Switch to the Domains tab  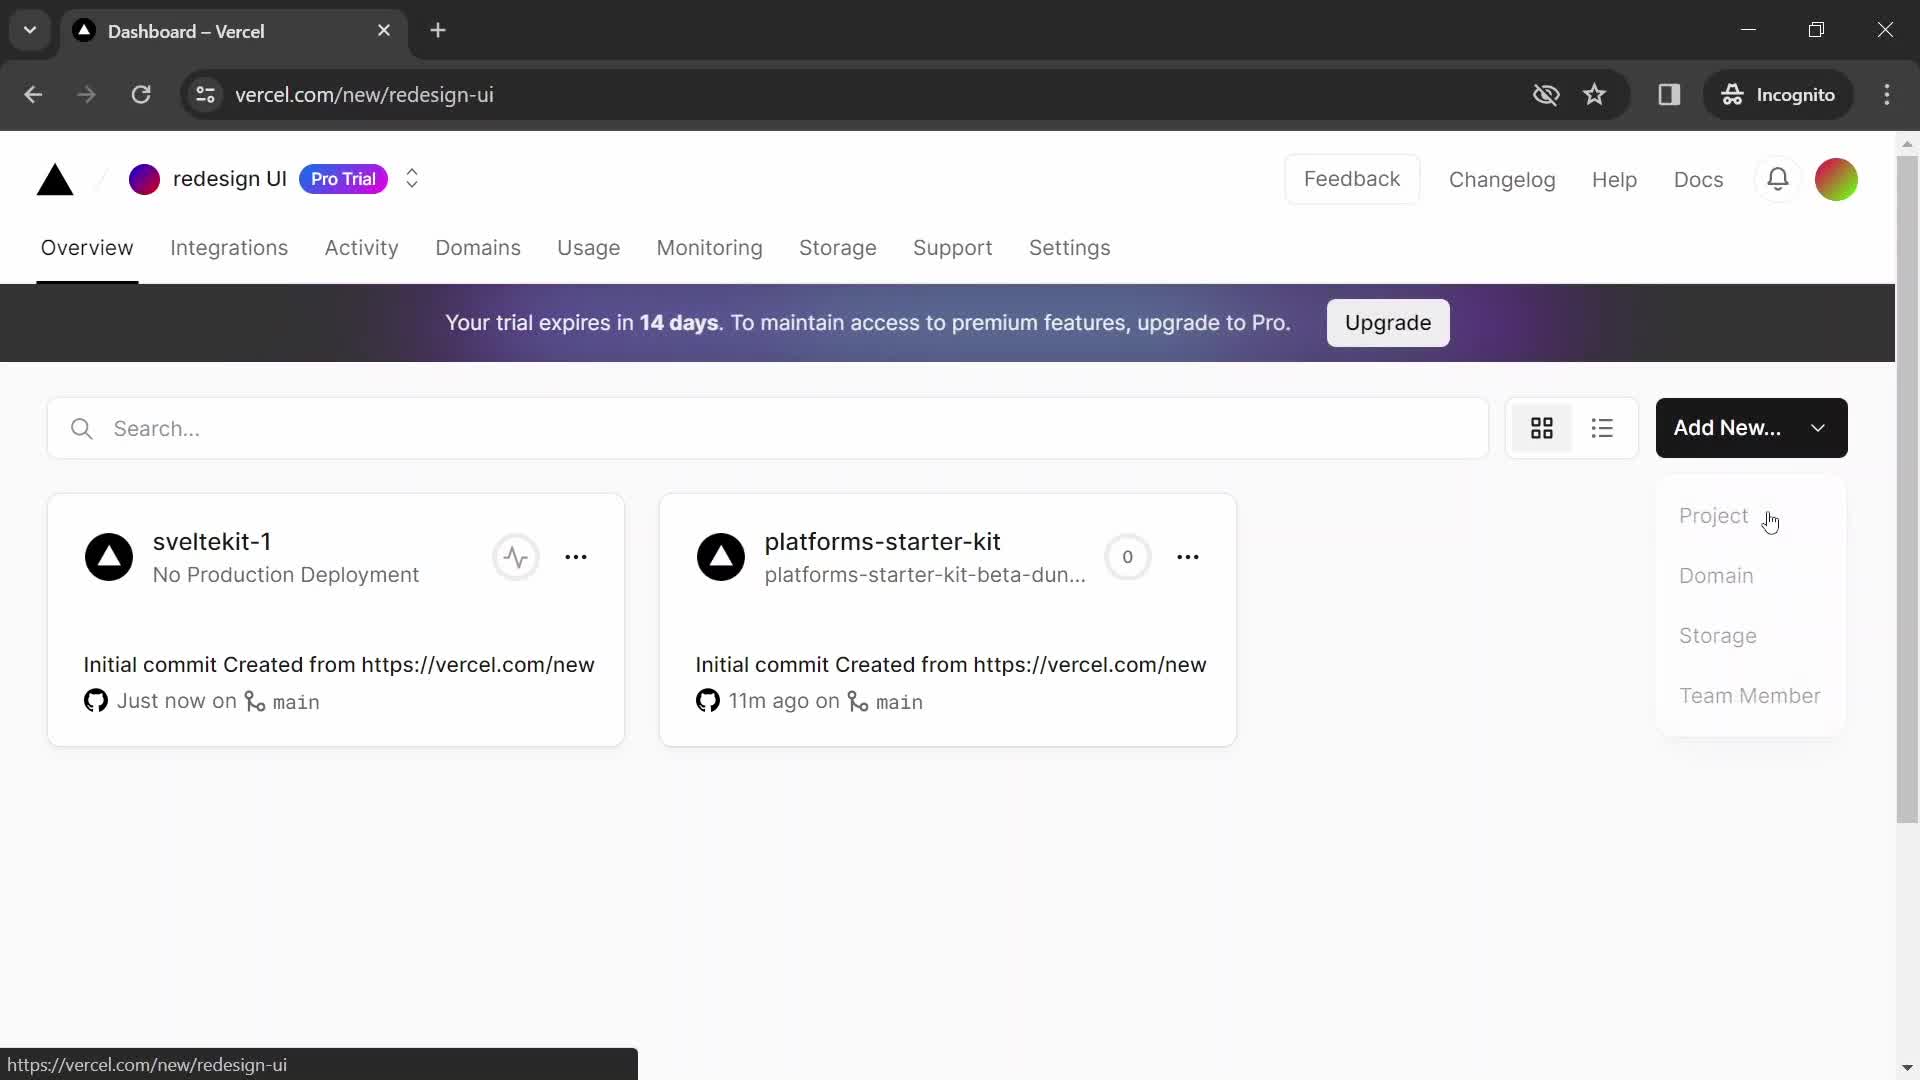click(x=479, y=248)
